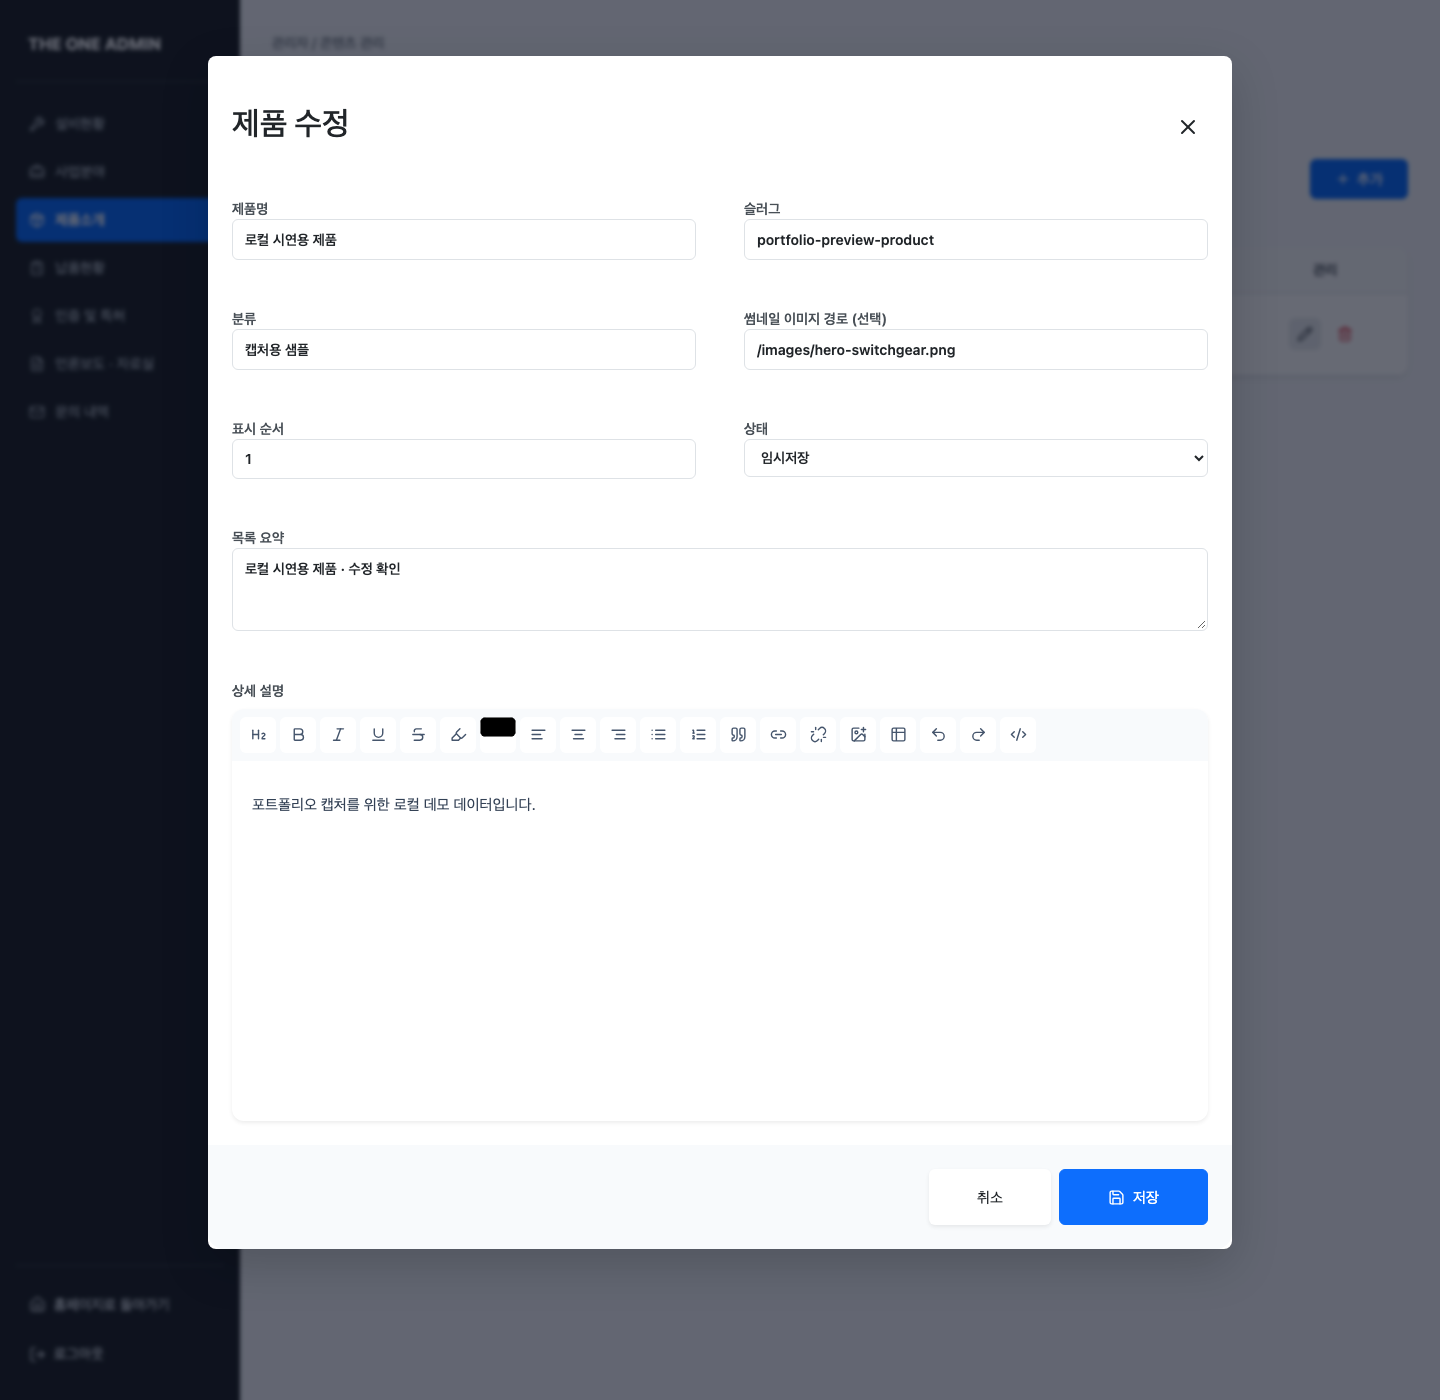Screen dimensions: 1440x1400
Task: Click blue add button behind dialog
Action: click(x=1359, y=179)
